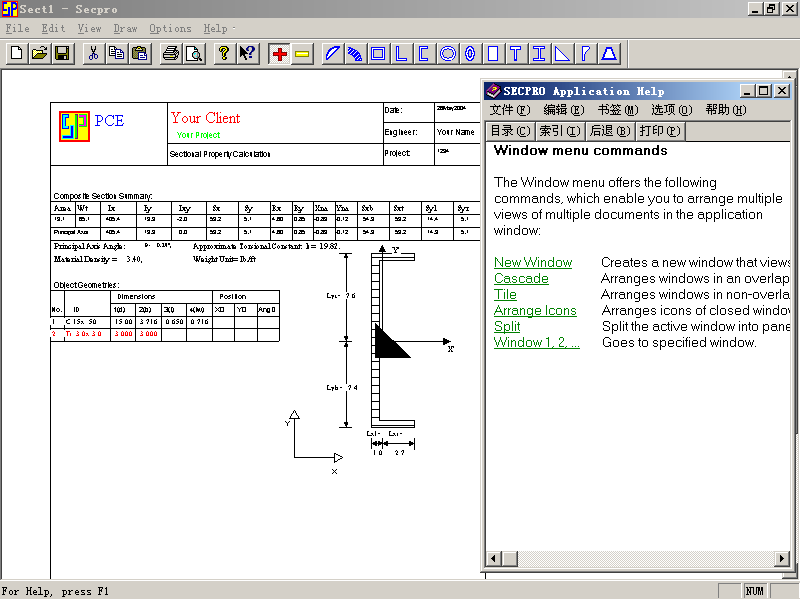Click the red plus add-section icon

tap(280, 54)
